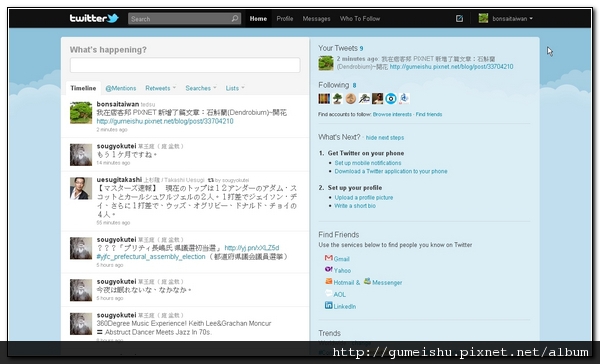The width and height of the screenshot is (600, 364).
Task: Click the Hotmail icon under Find Friends
Action: [328, 281]
